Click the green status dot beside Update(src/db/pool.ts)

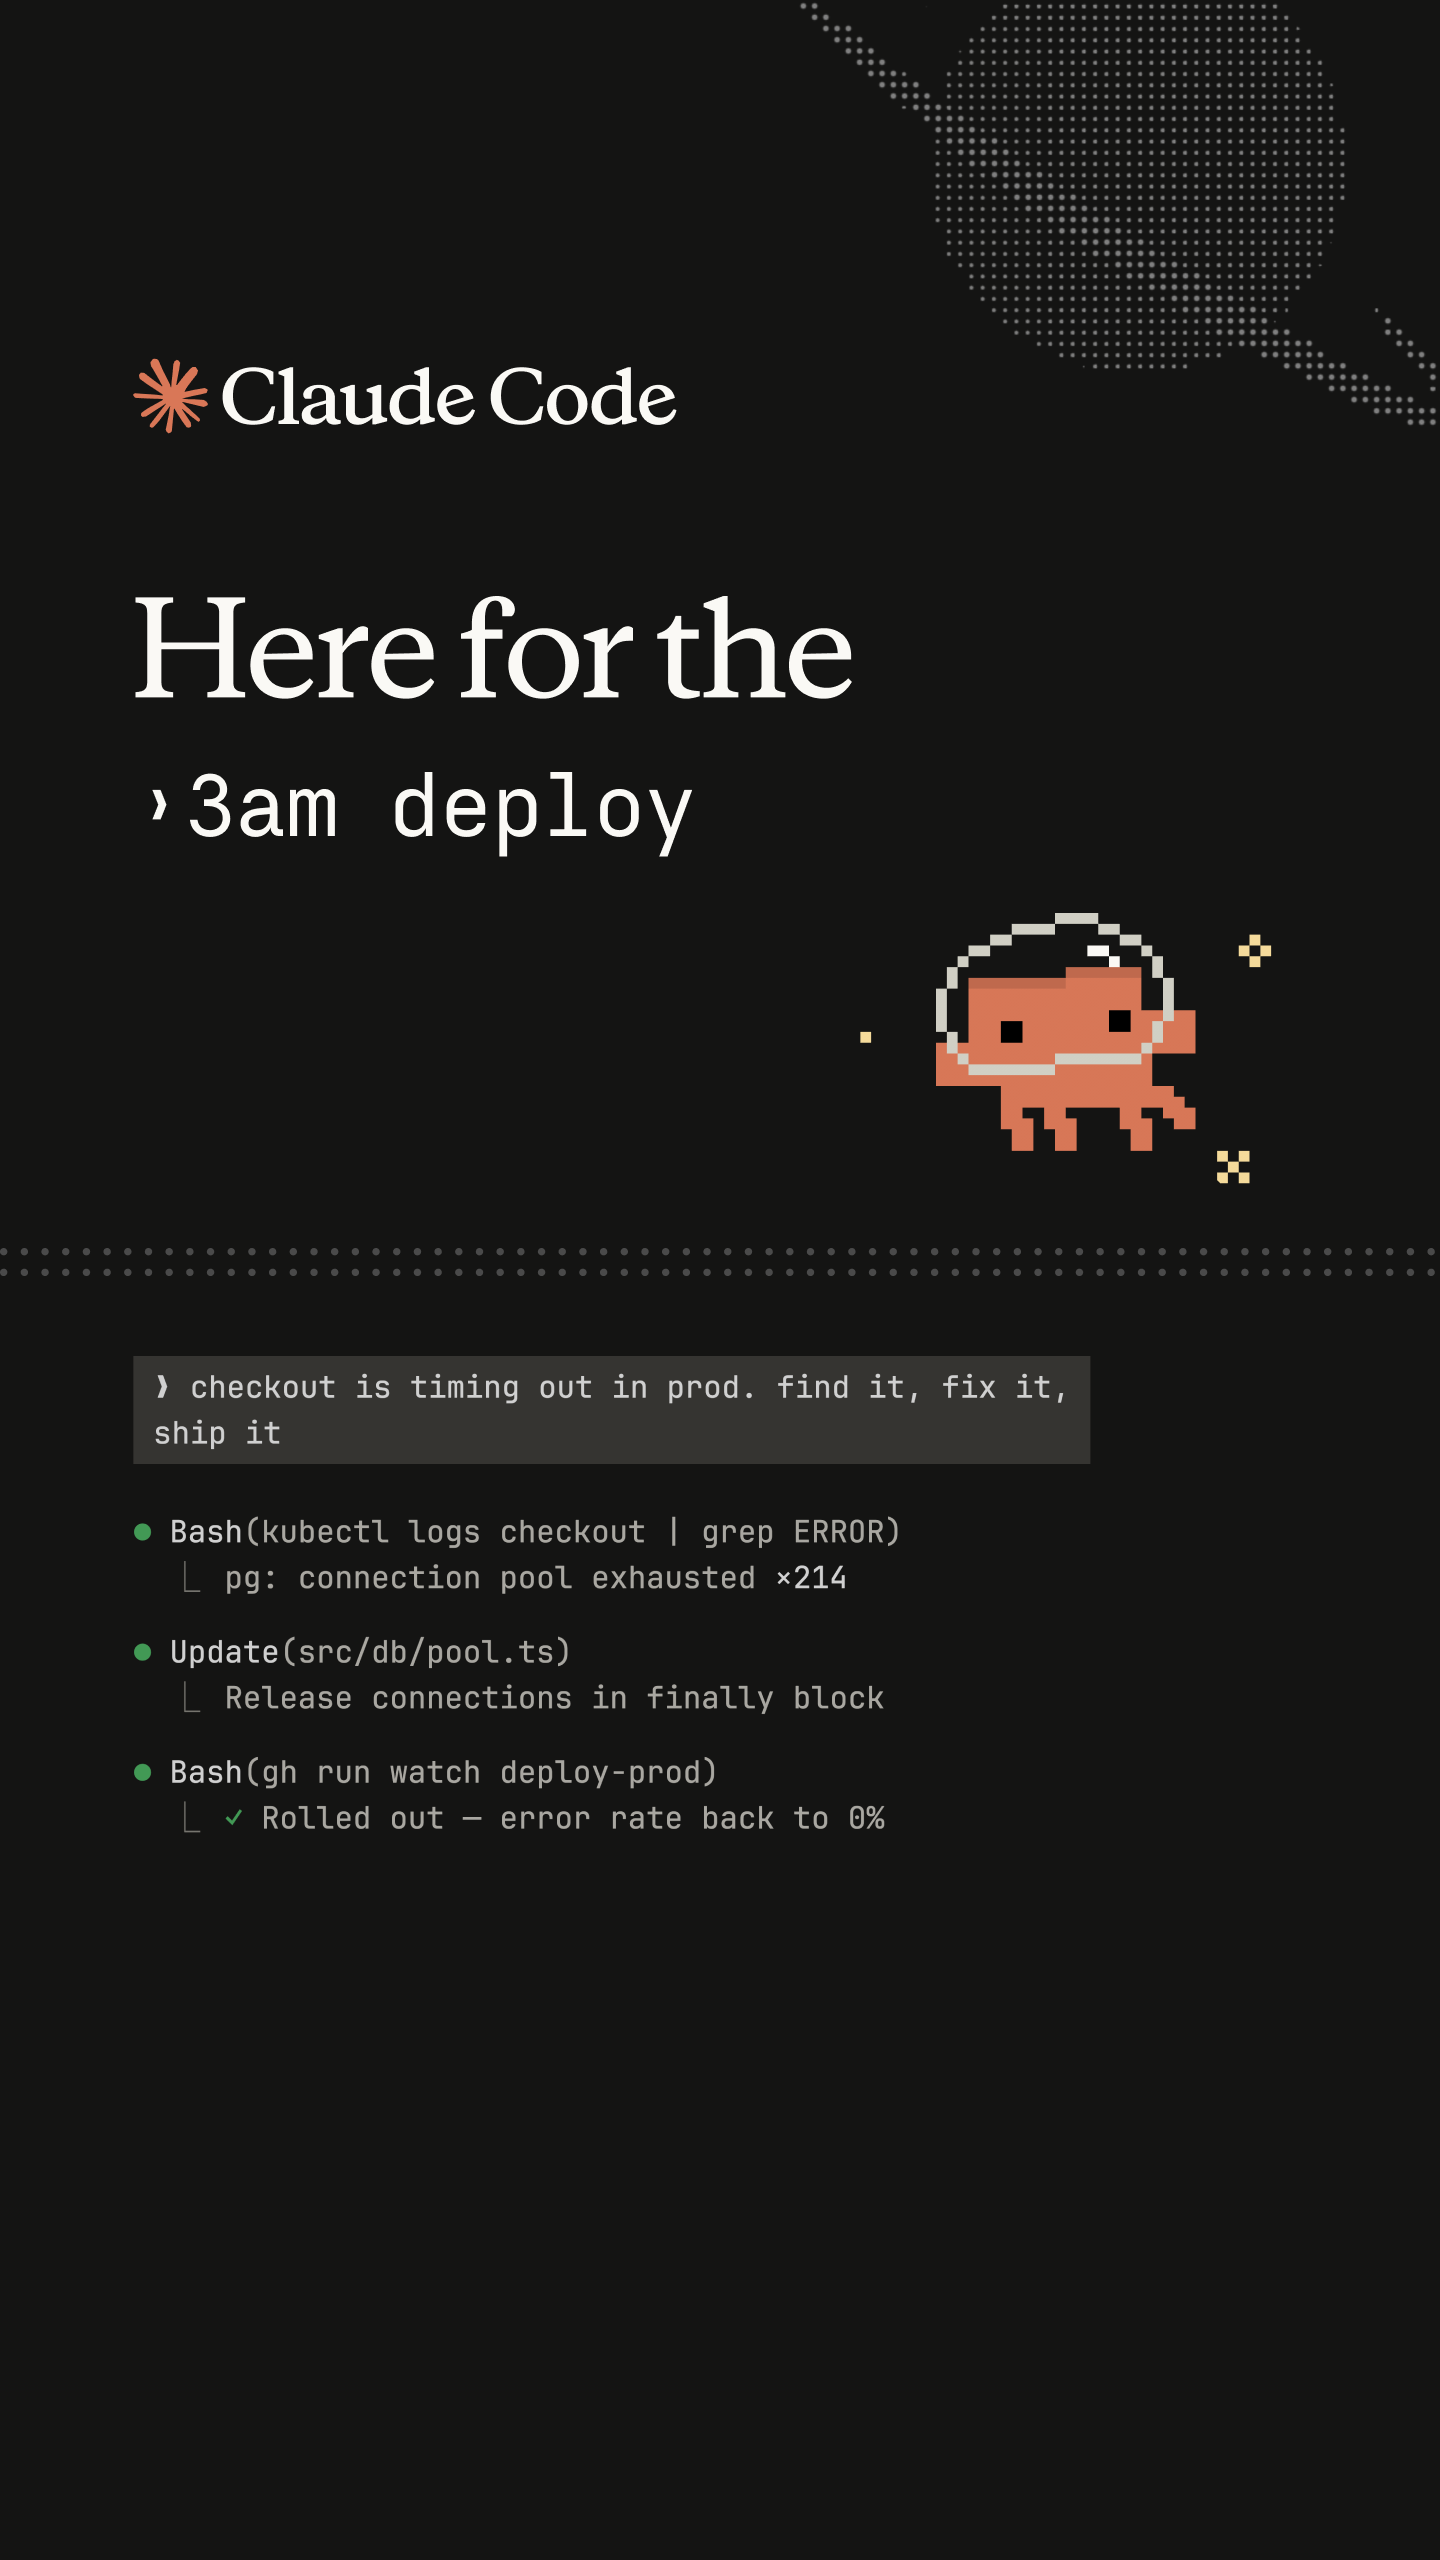pos(143,1652)
